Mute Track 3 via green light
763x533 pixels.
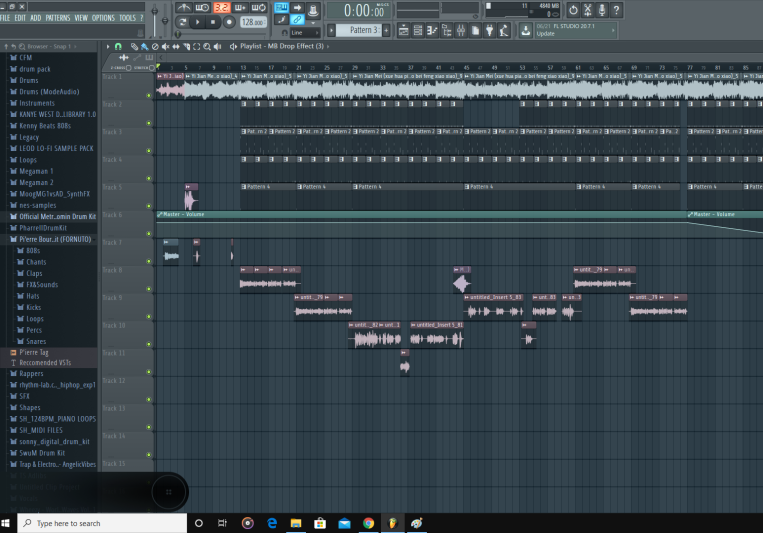click(149, 151)
